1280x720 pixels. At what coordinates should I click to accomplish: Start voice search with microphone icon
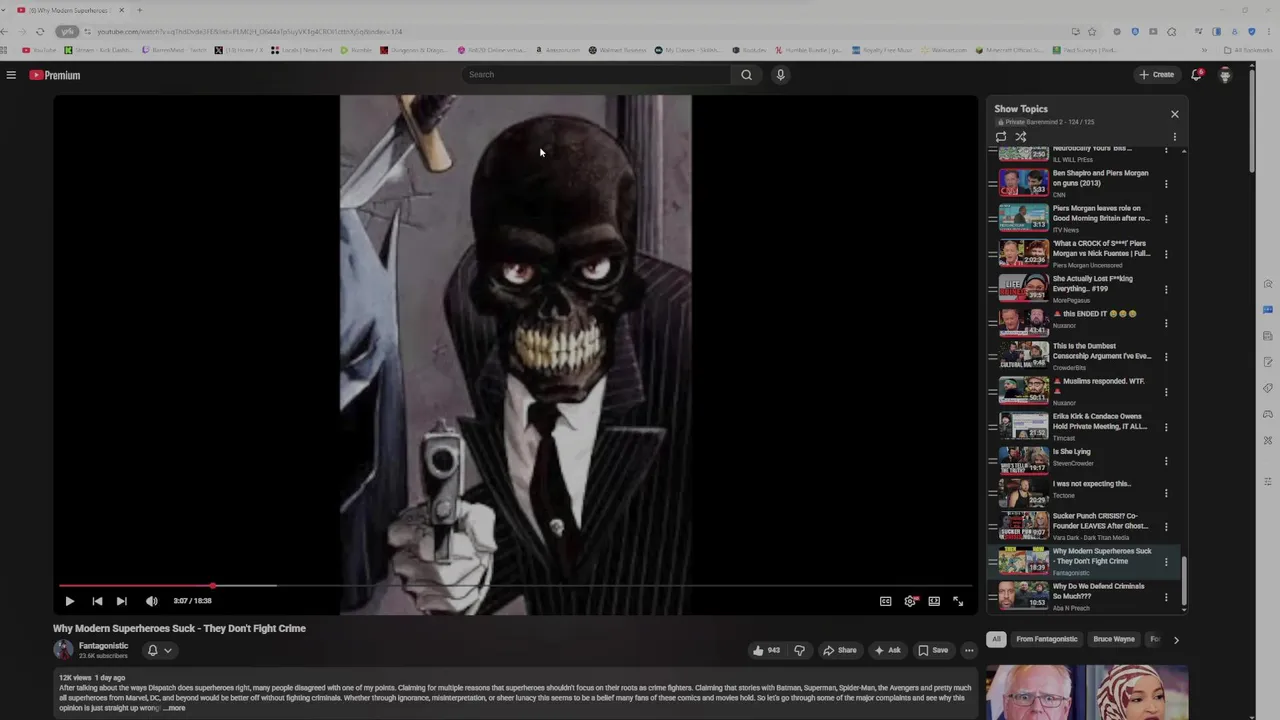click(x=781, y=75)
